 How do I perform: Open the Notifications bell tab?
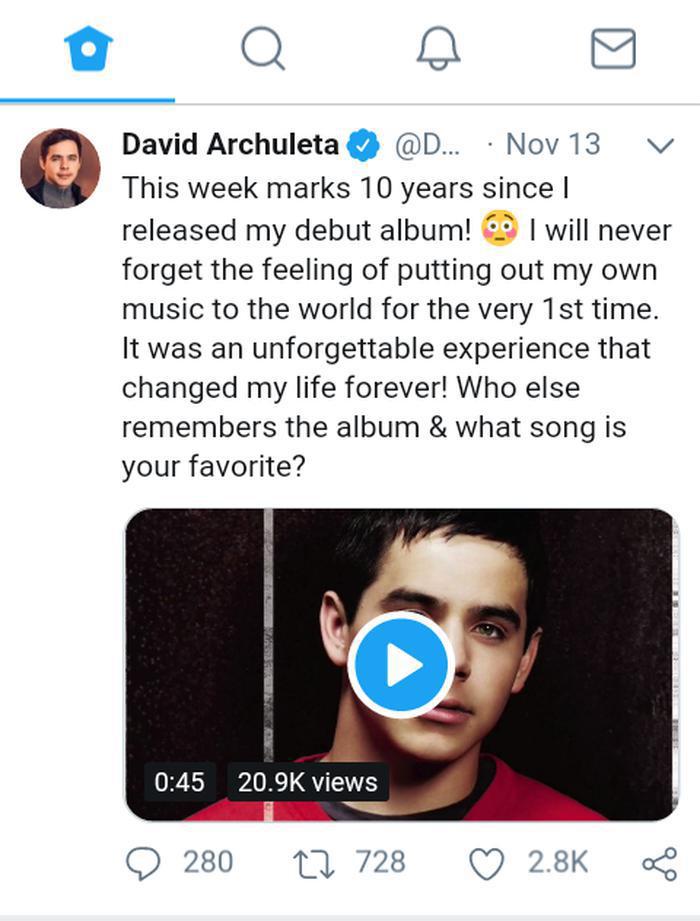pyautogui.click(x=438, y=49)
